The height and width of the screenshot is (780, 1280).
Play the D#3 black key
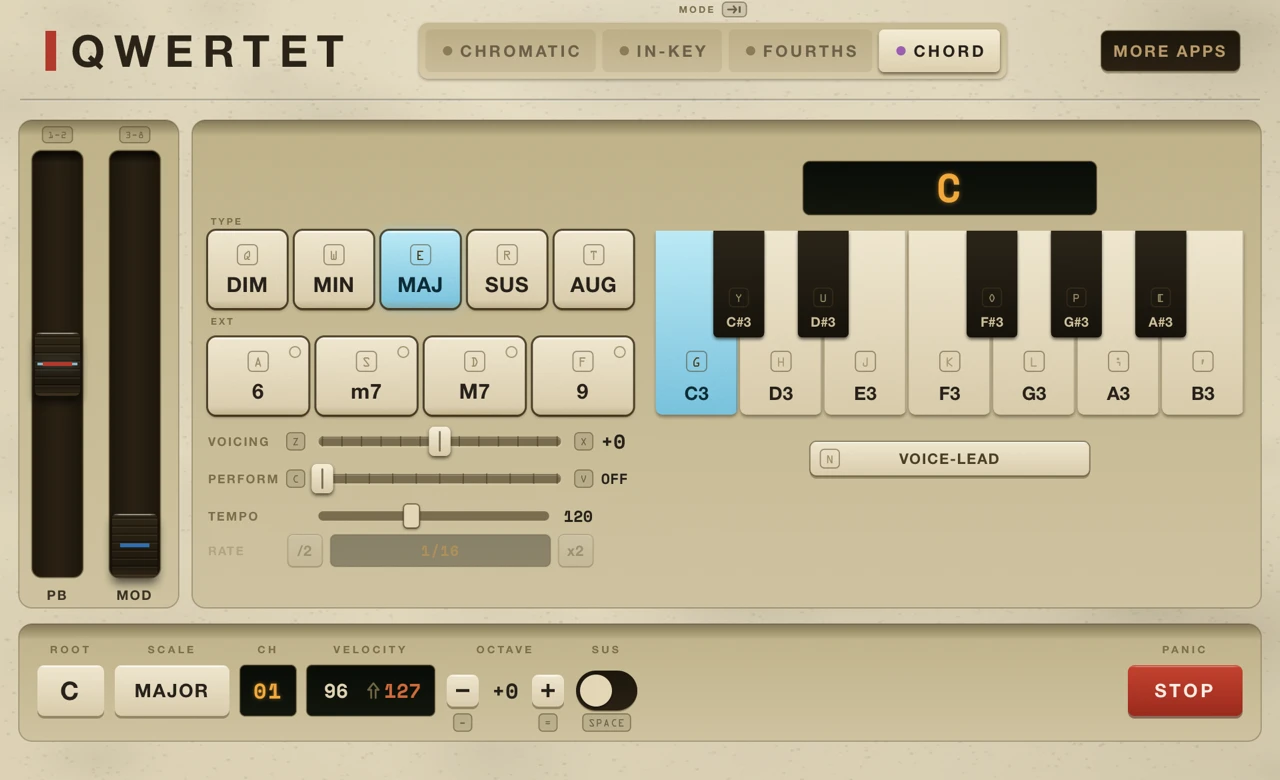tap(823, 285)
